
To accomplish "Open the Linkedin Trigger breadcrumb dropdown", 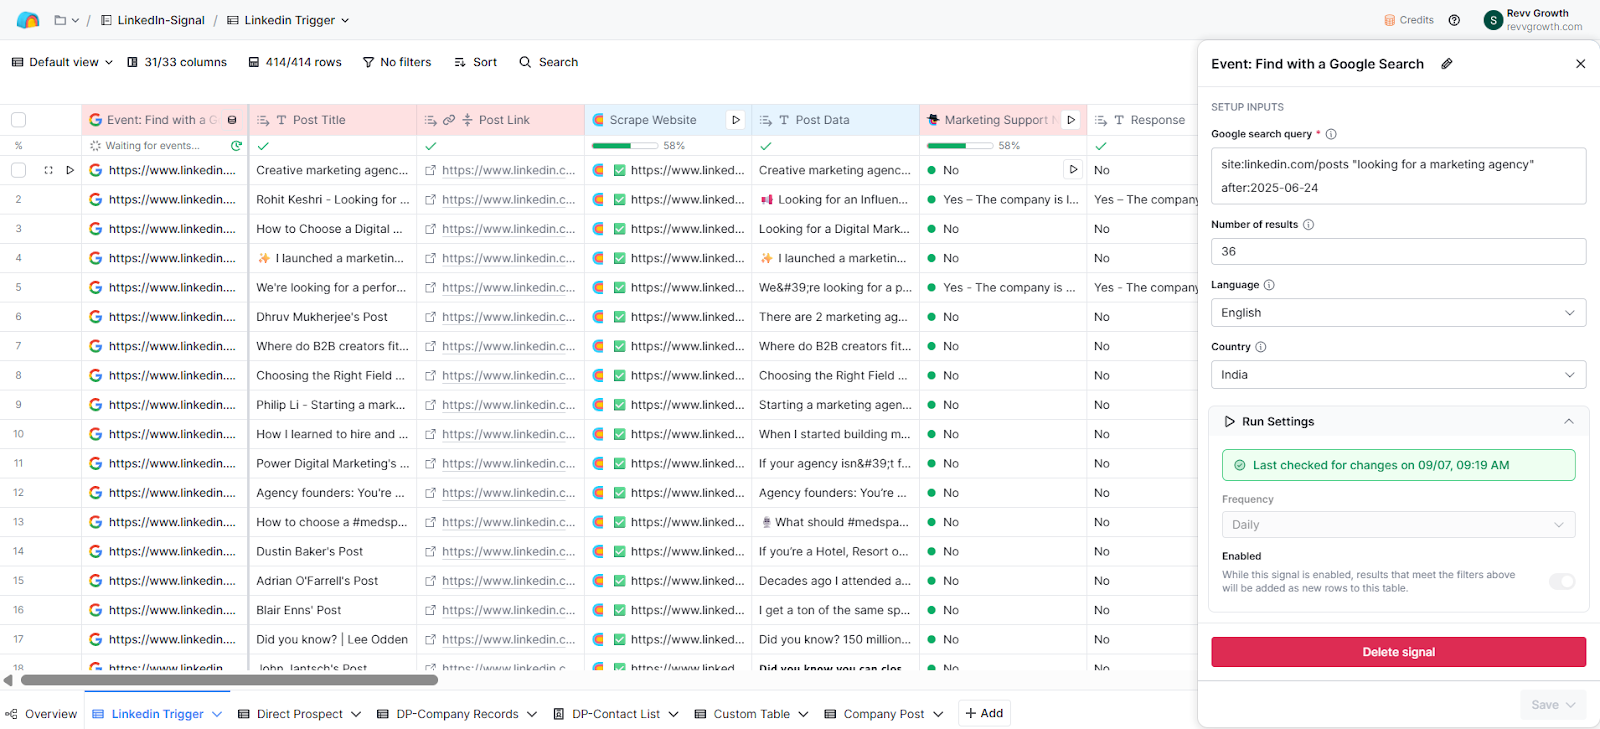I will (x=345, y=20).
